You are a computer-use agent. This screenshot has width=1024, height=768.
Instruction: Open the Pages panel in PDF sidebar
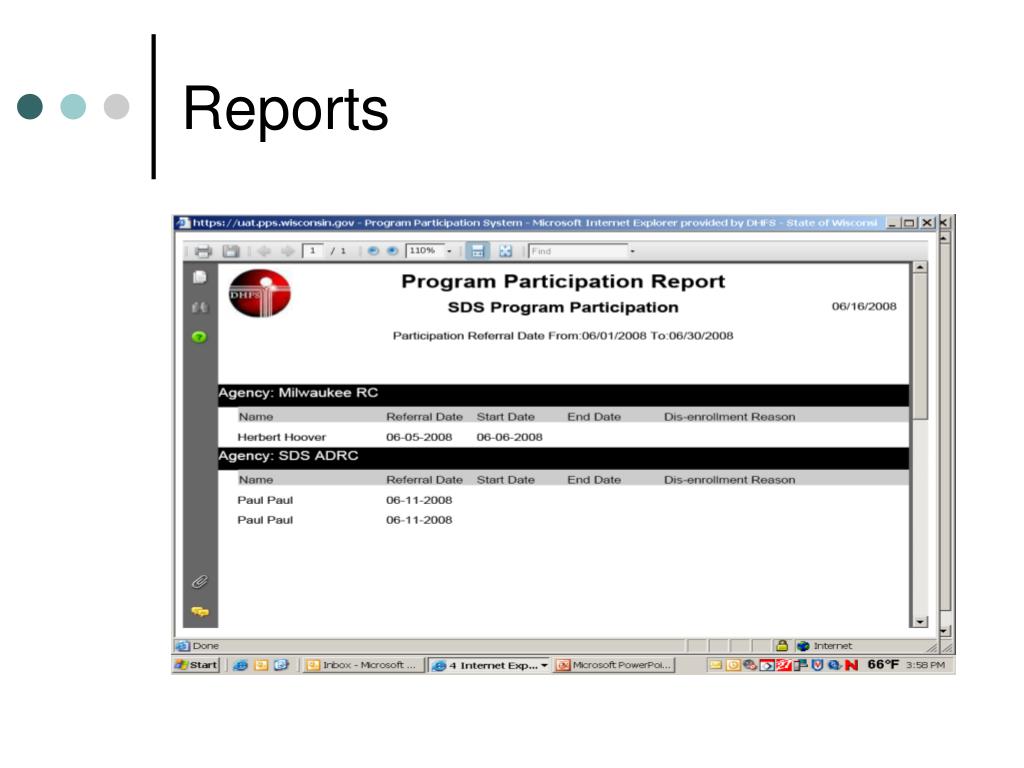click(200, 277)
